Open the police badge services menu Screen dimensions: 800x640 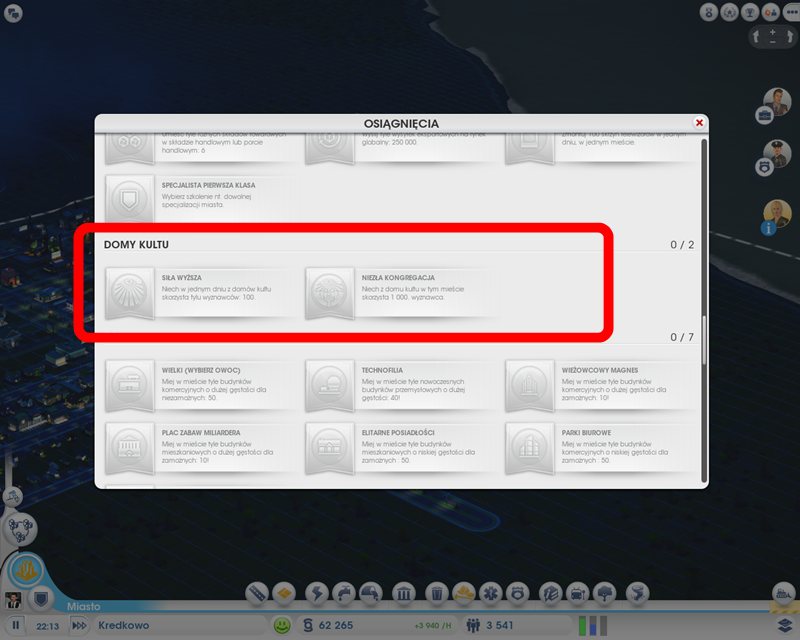[x=518, y=594]
